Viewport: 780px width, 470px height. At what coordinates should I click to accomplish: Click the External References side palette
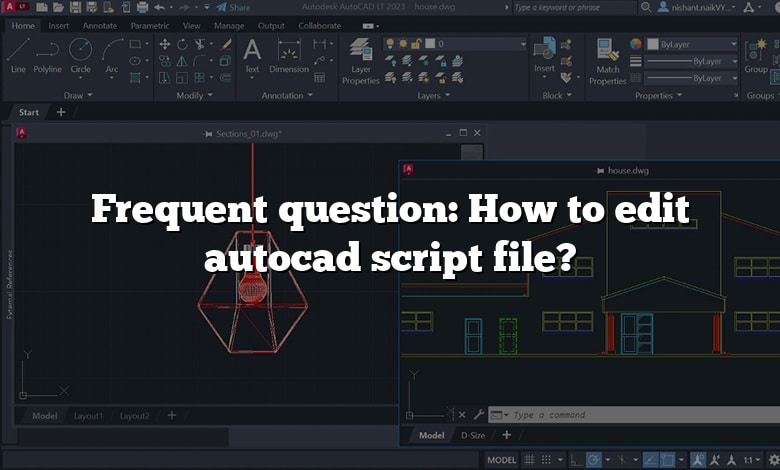pyautogui.click(x=9, y=284)
